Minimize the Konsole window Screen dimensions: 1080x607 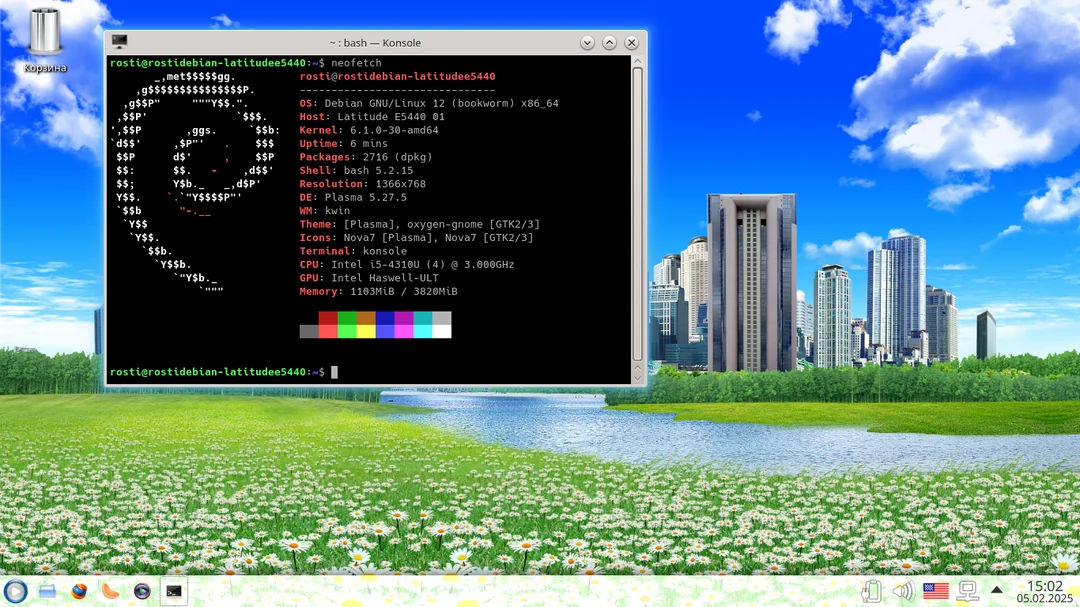(587, 43)
